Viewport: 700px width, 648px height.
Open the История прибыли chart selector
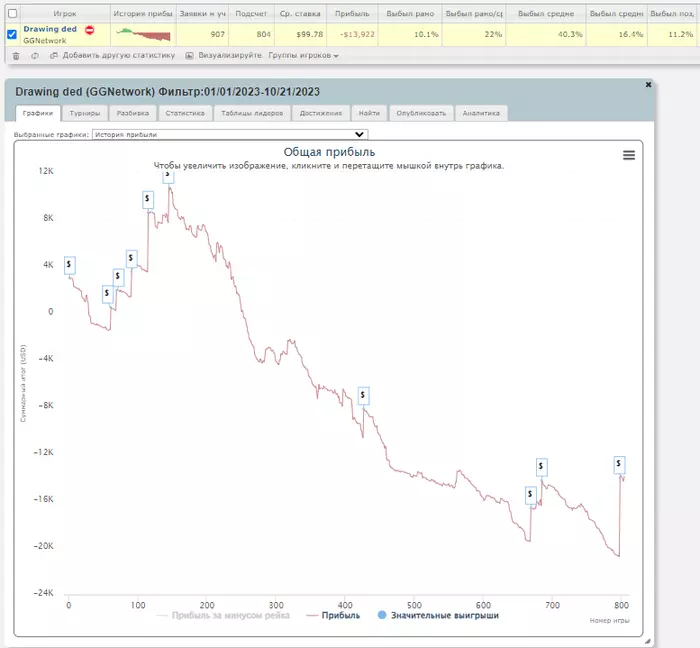[230, 134]
